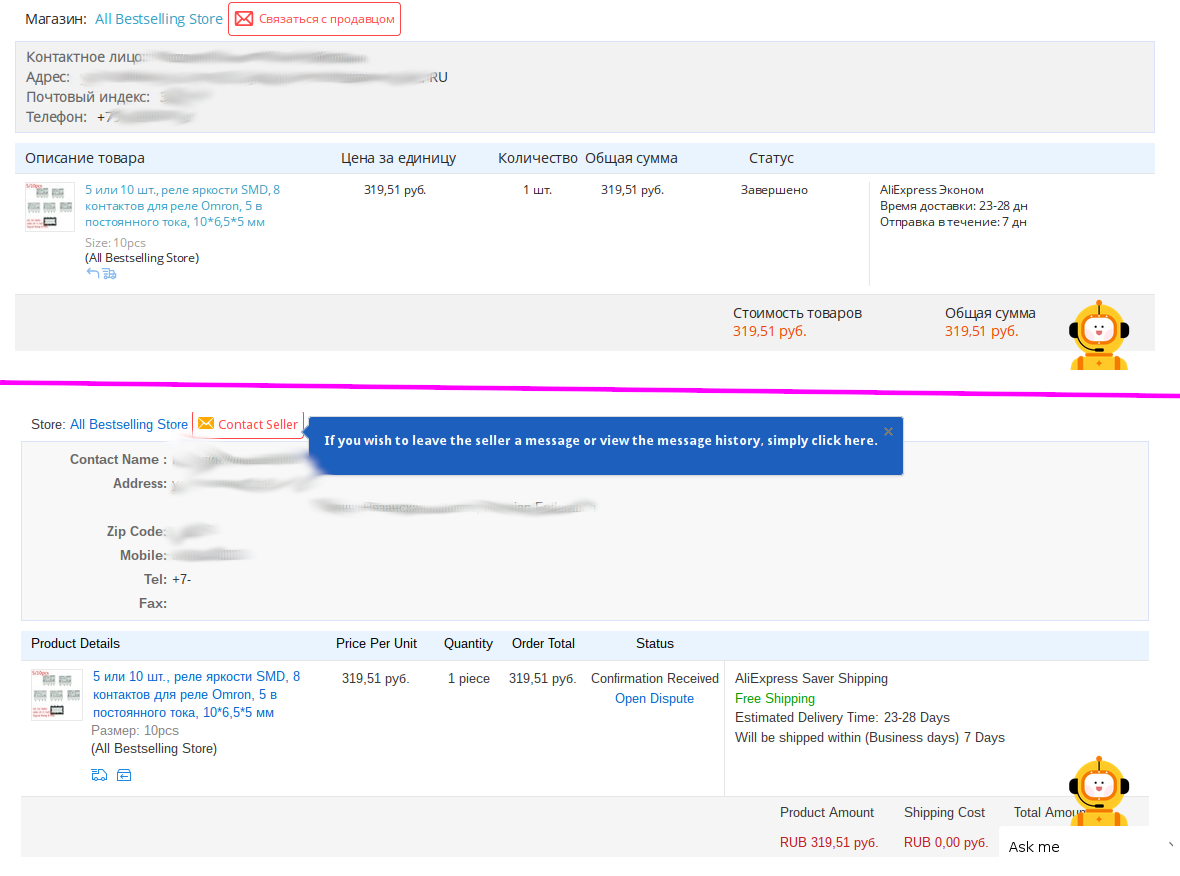Click the Contact Name label
The width and height of the screenshot is (1180, 876).
tap(118, 459)
